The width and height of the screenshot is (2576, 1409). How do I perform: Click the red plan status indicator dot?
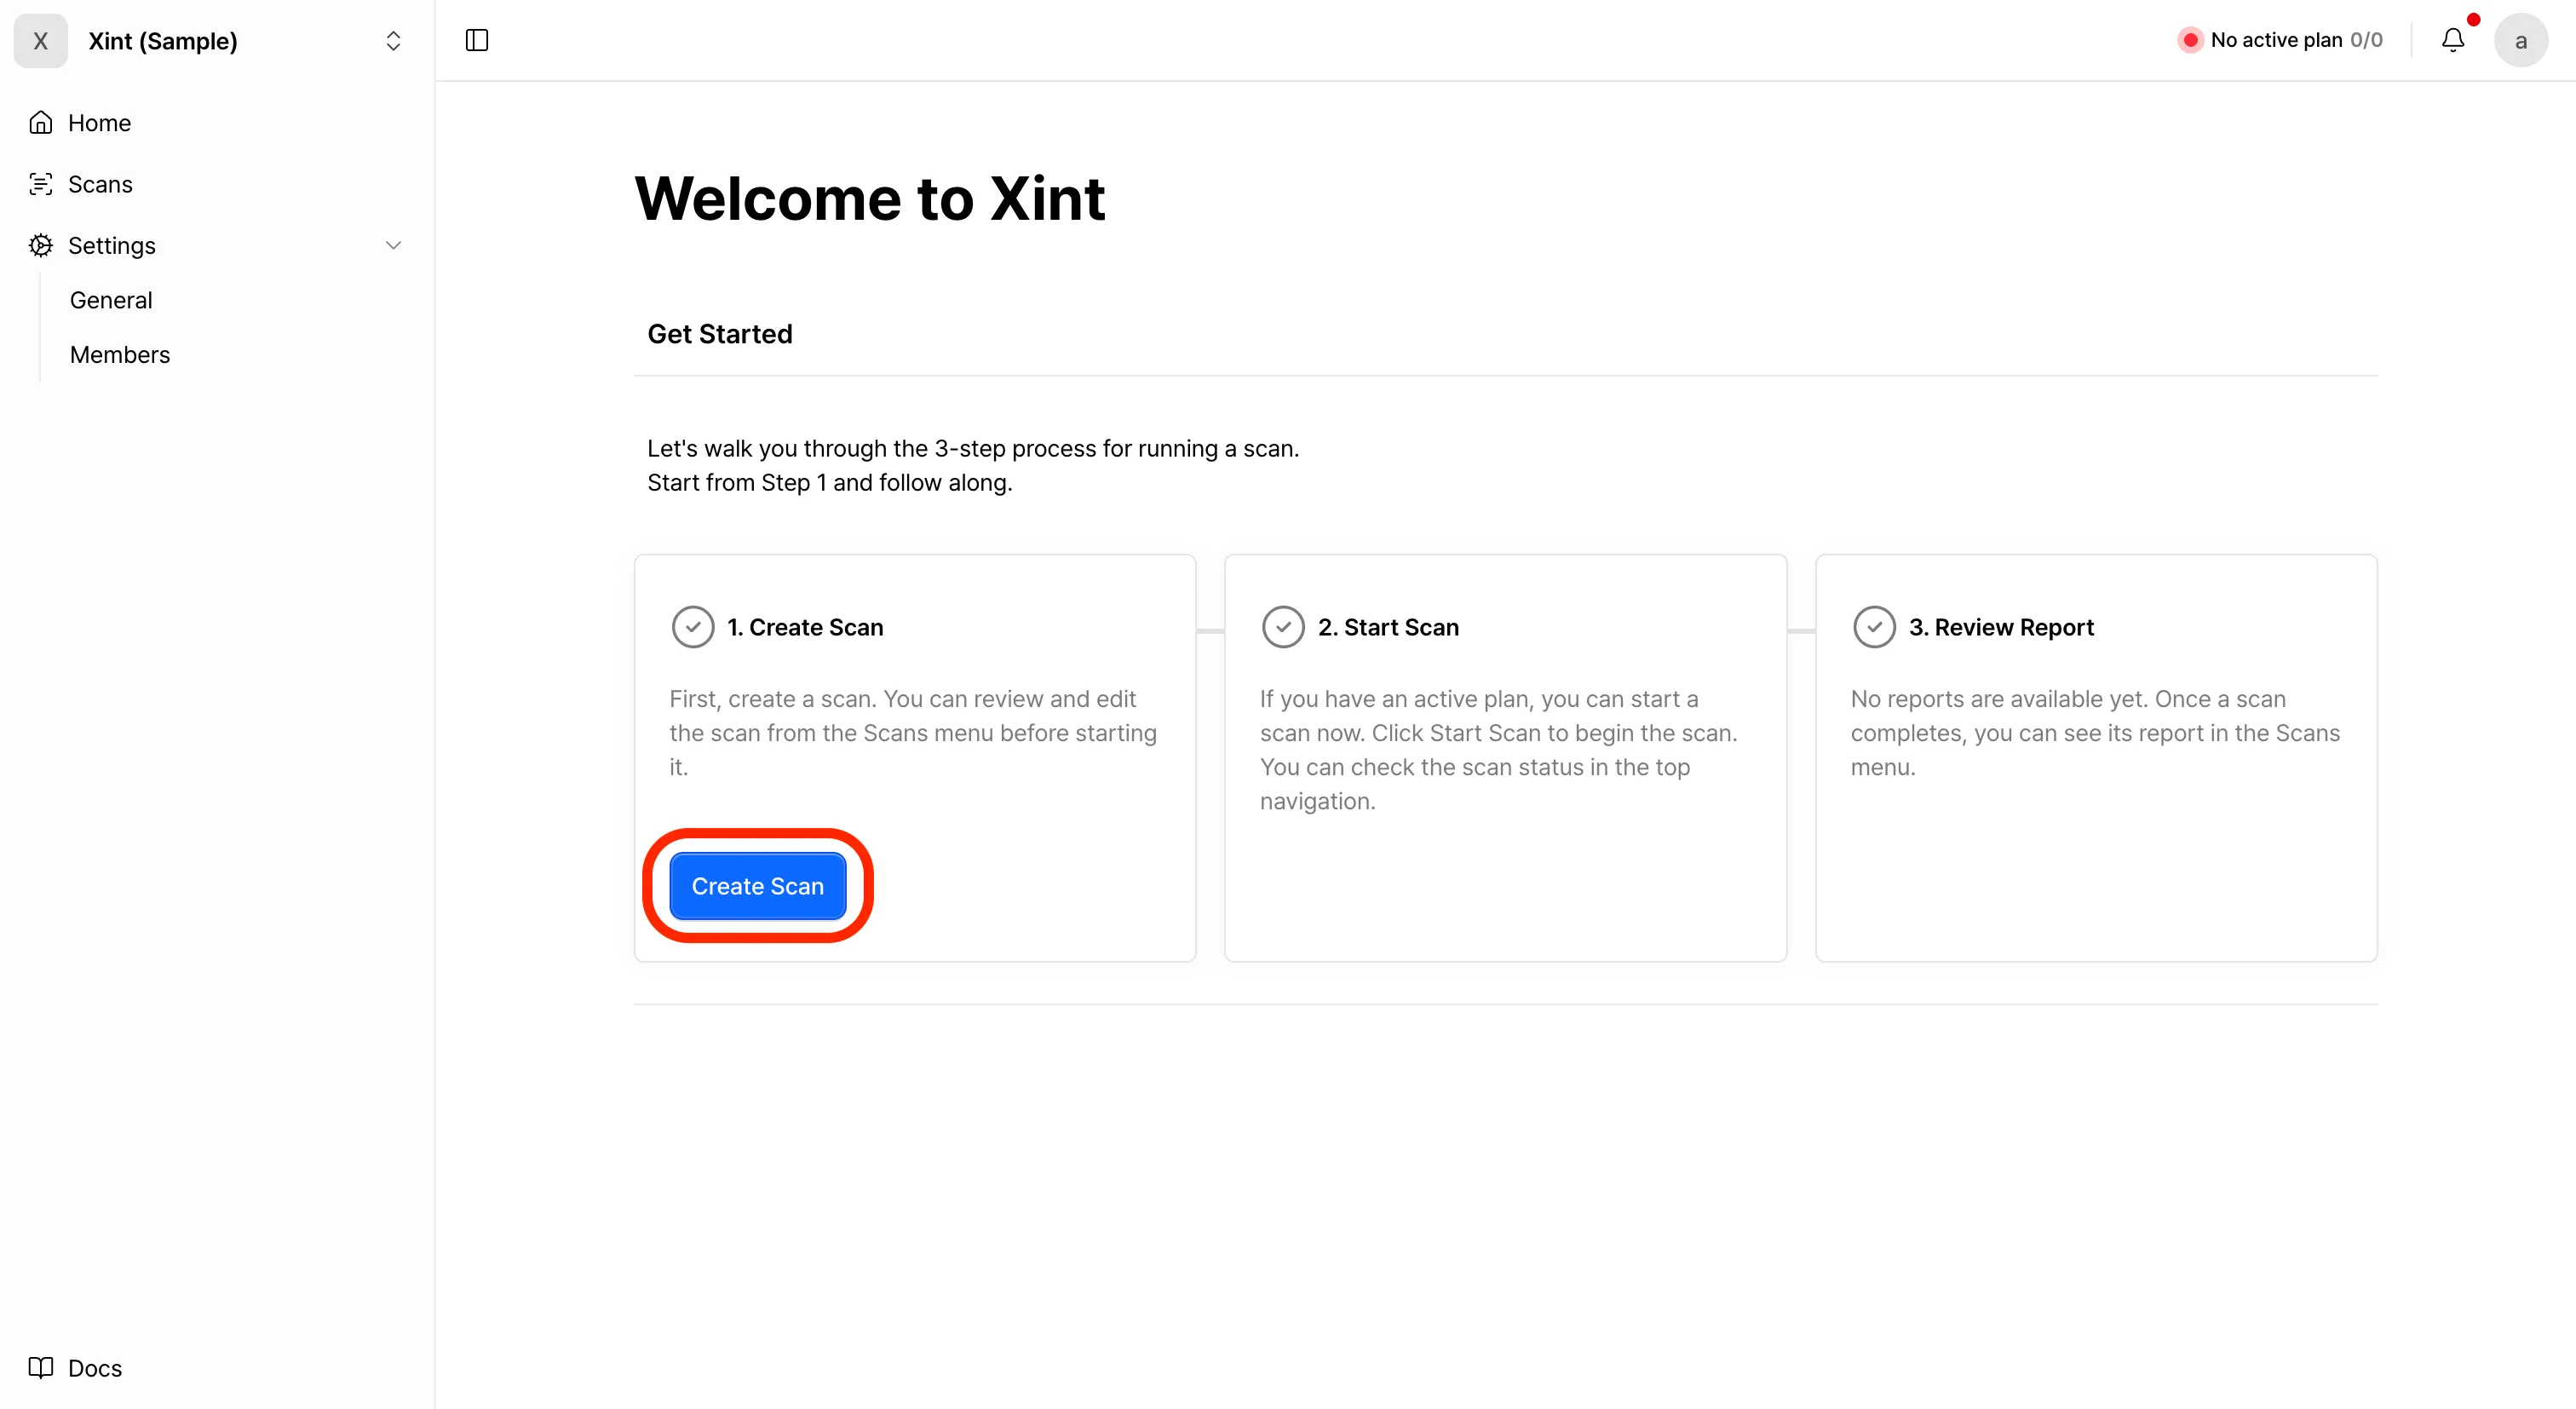(x=2192, y=39)
